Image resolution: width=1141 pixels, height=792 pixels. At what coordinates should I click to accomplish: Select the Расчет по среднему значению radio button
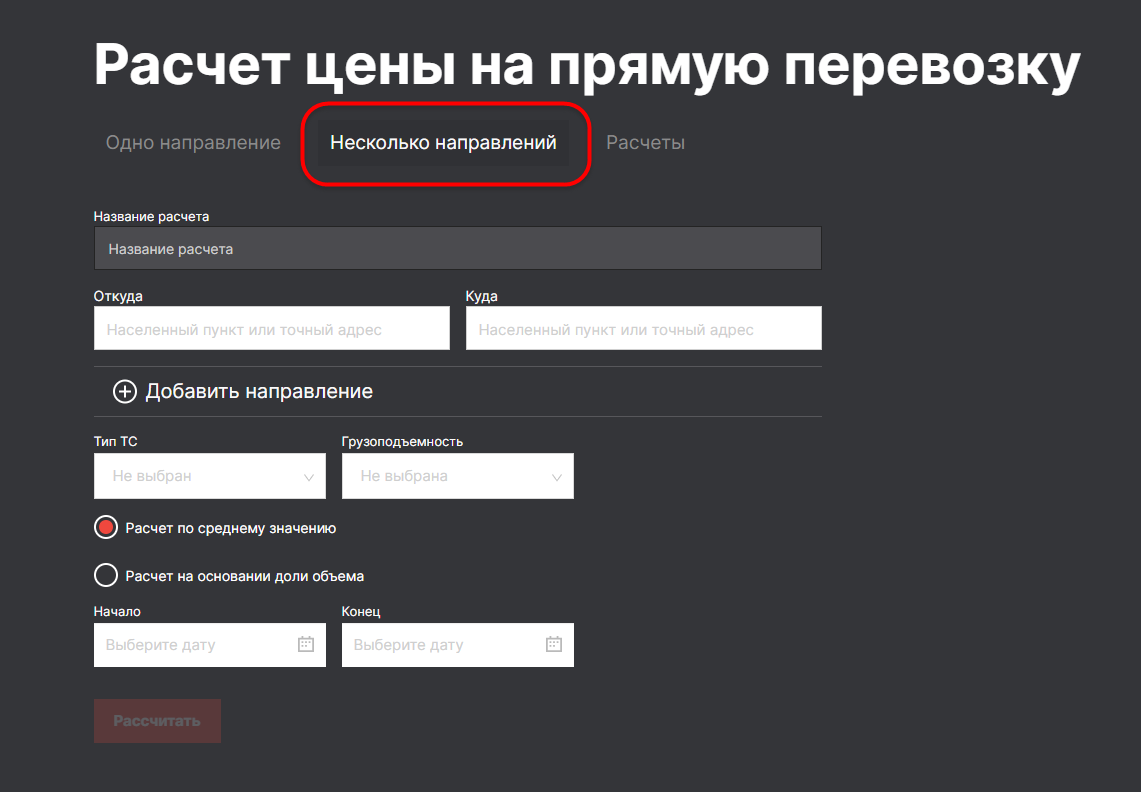pos(105,528)
